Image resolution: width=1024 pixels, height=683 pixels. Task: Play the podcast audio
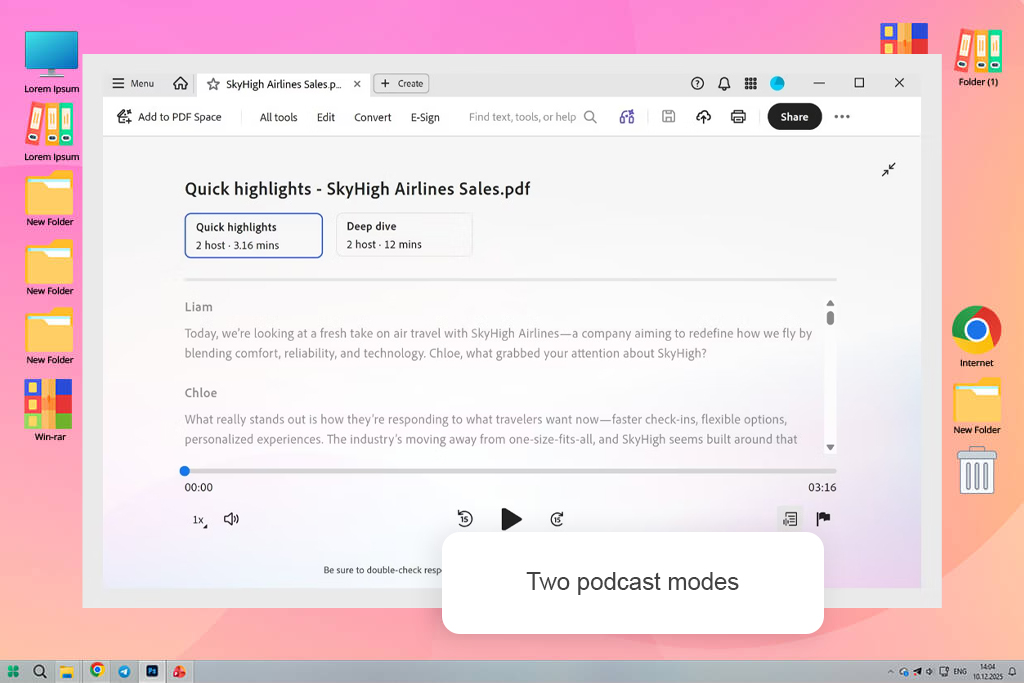coord(511,519)
